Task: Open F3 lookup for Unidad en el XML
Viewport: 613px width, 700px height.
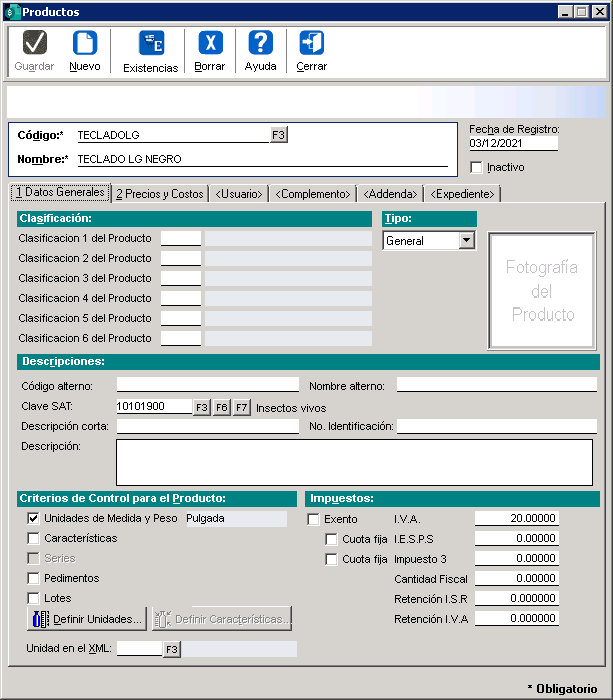Action: coord(171,649)
